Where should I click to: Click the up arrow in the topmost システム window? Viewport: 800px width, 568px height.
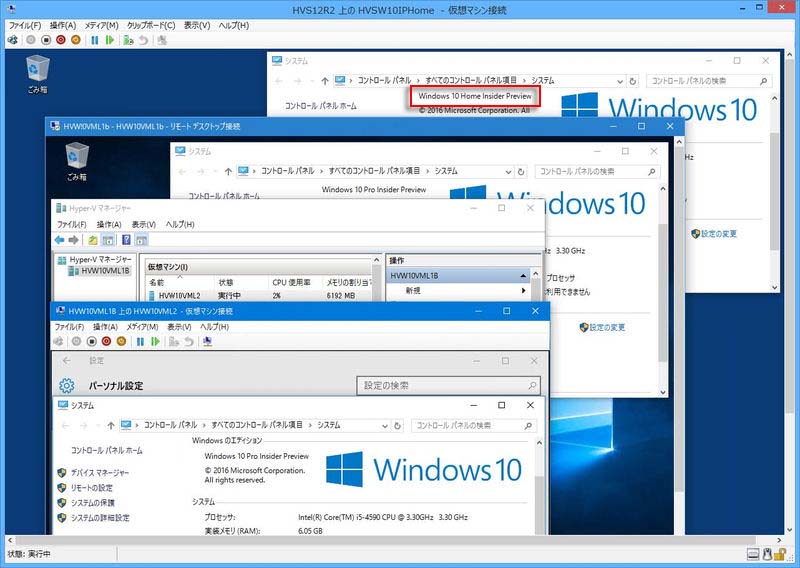tap(325, 81)
